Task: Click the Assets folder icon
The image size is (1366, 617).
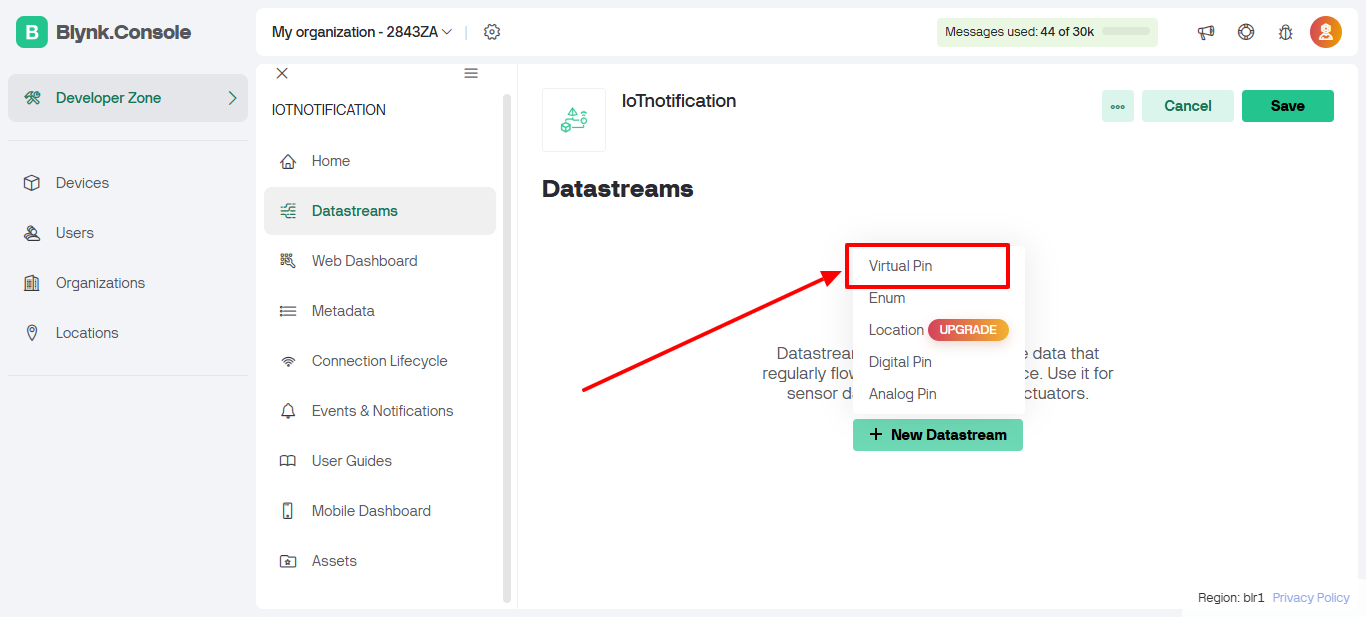Action: coord(288,561)
